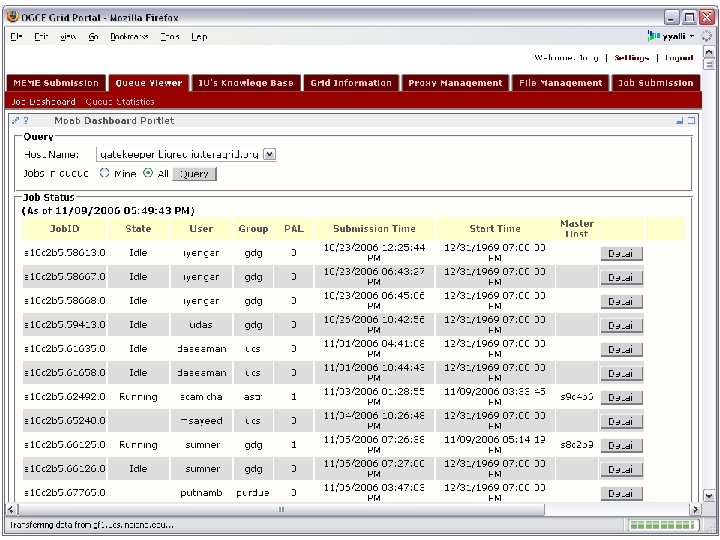The image size is (720, 540).
Task: Open the Proxy Management tab
Action: [455, 83]
